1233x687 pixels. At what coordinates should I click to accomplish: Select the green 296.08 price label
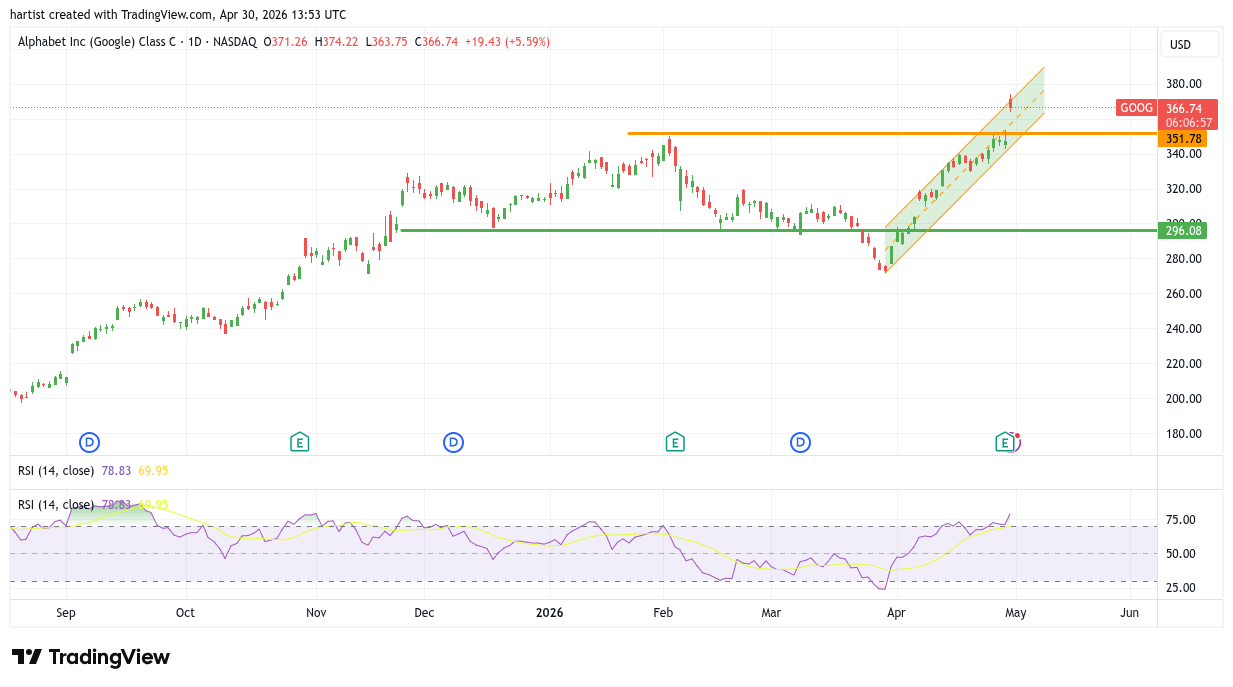(1184, 230)
